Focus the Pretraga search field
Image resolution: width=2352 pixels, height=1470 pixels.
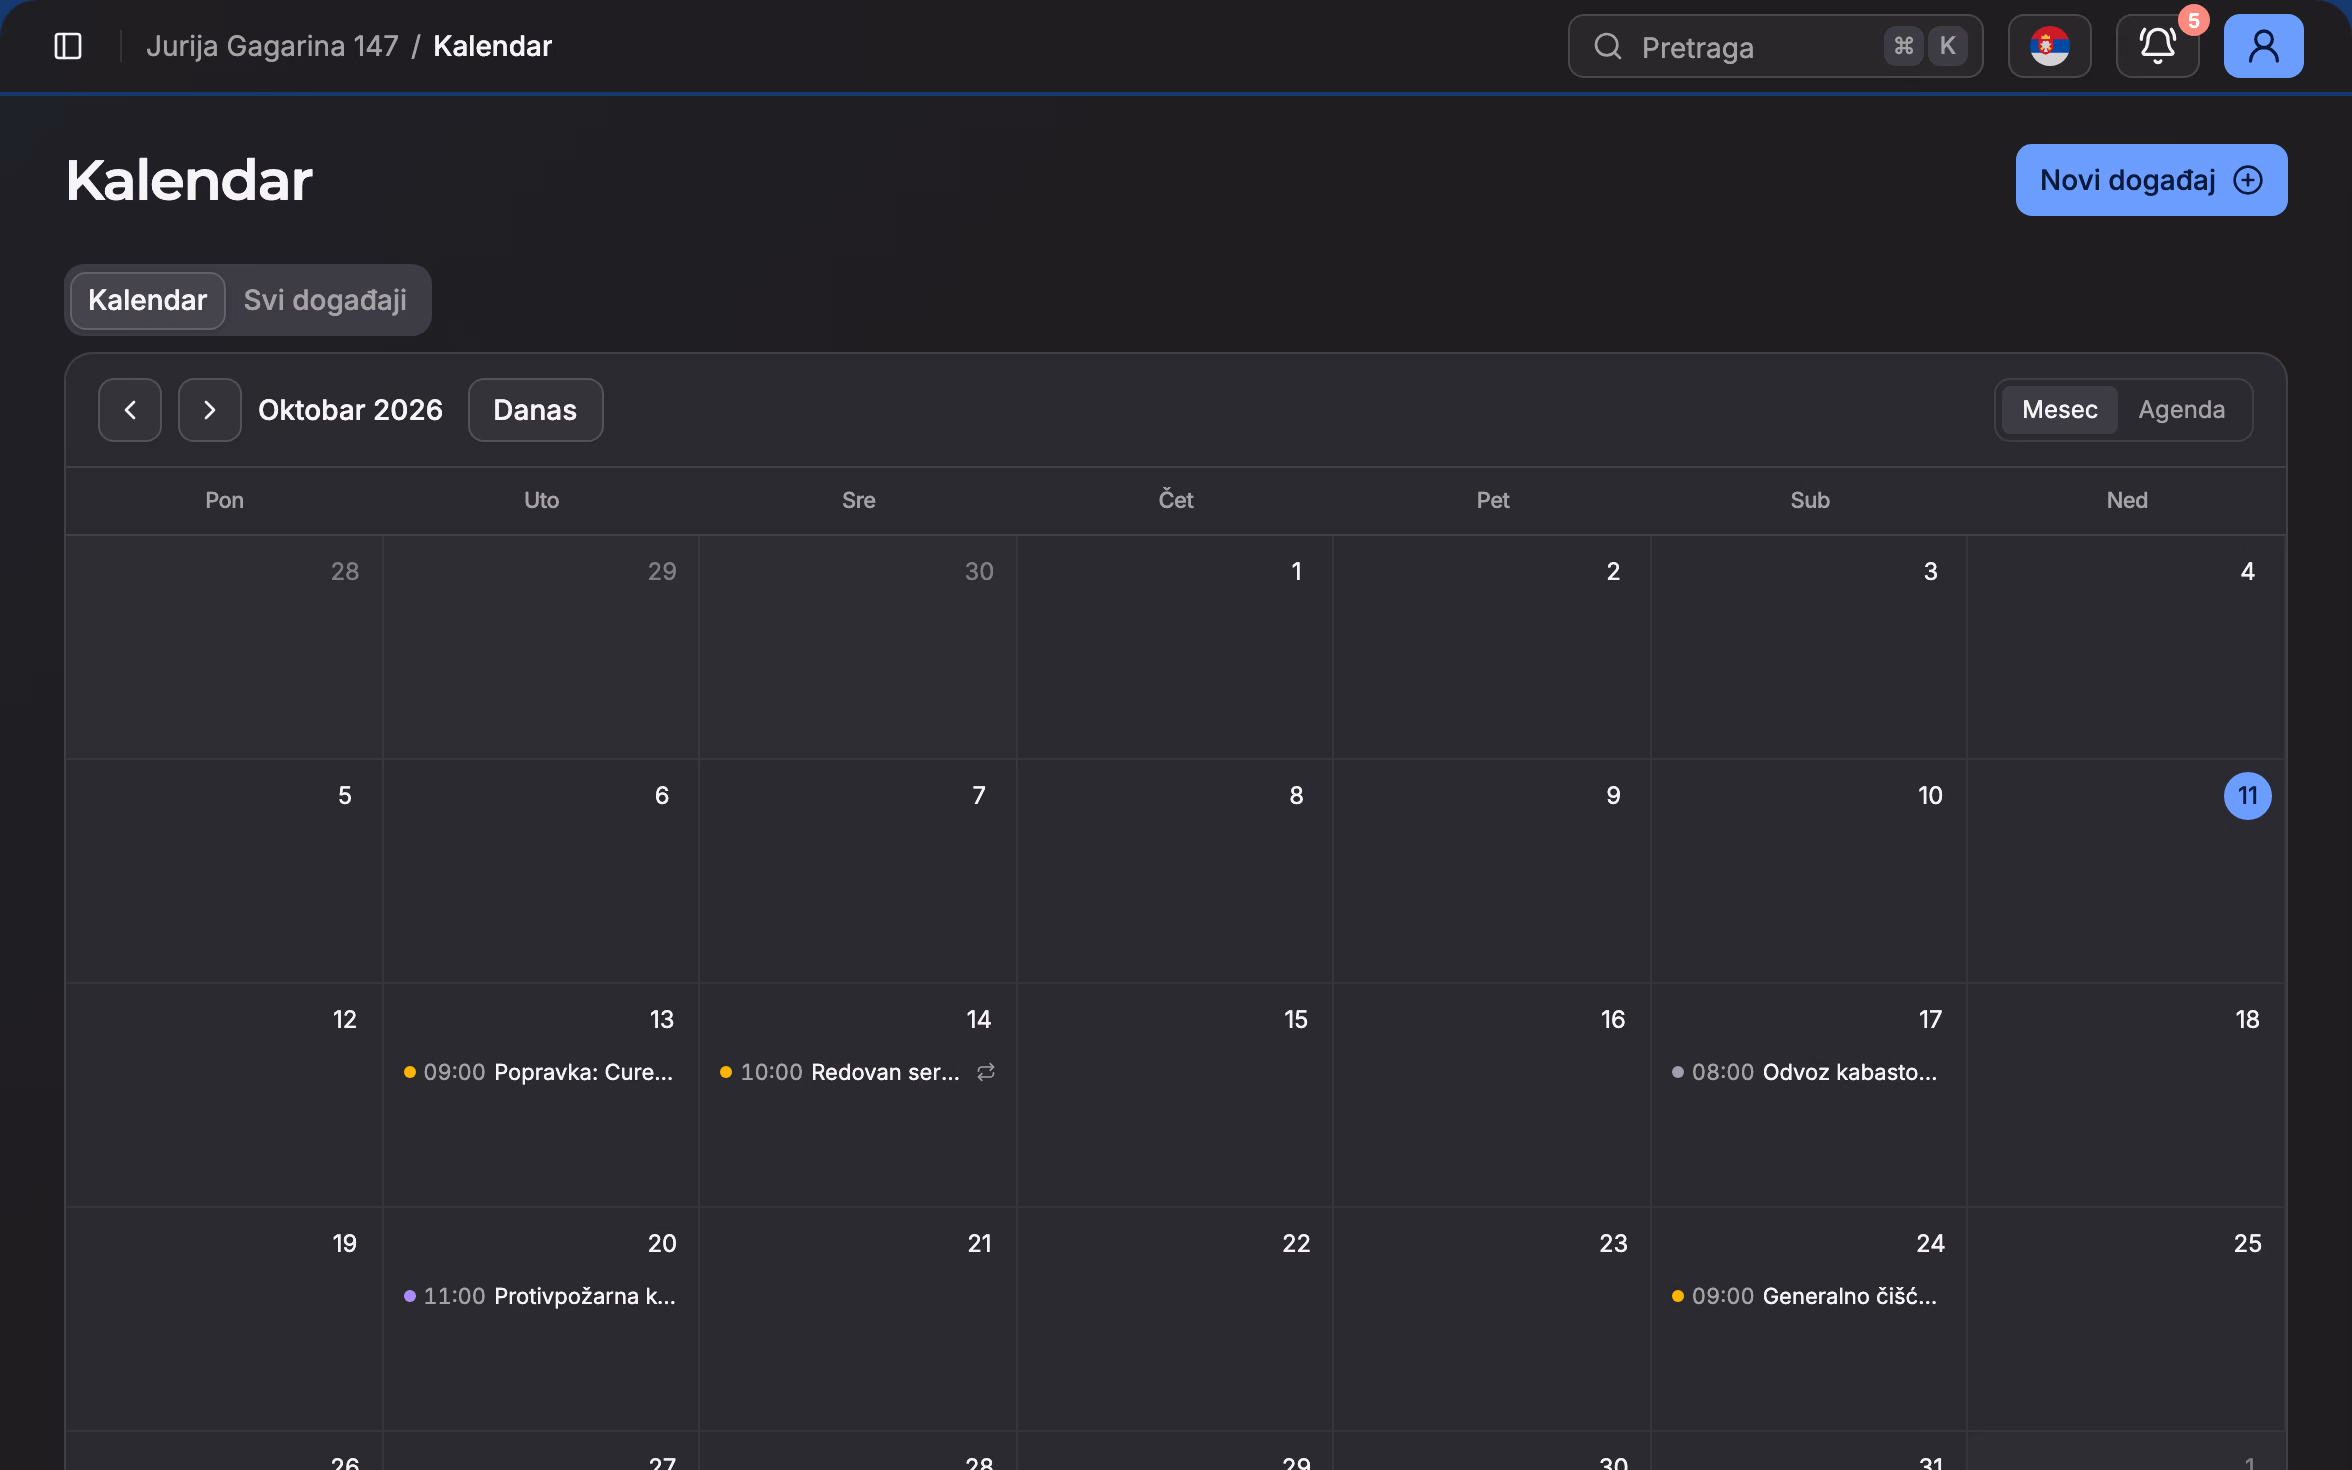click(1775, 46)
